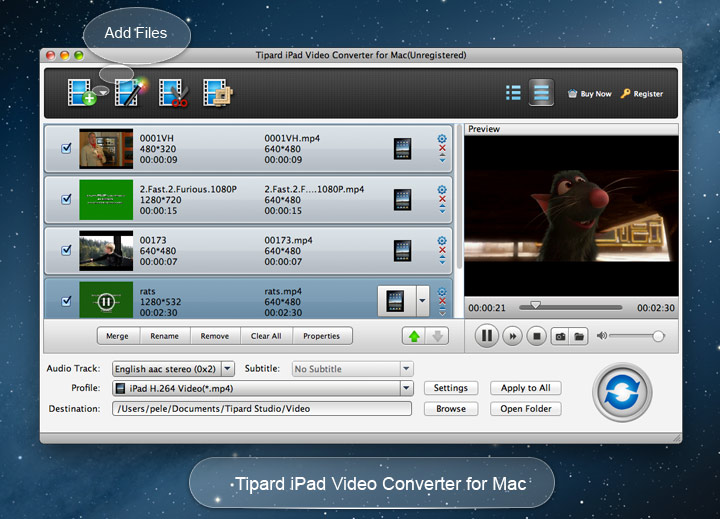720x519 pixels.
Task: Open the Audio Track dropdown
Action: click(174, 369)
